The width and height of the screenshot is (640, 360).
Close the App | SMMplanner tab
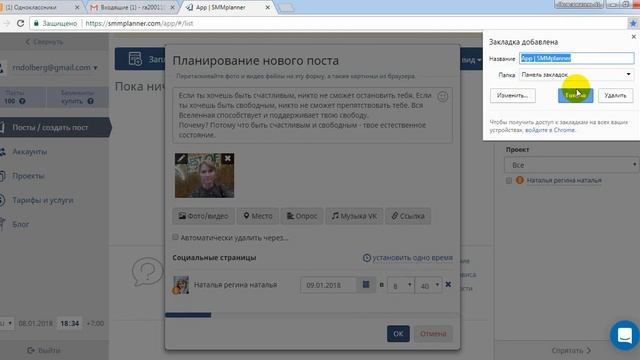(268, 7)
